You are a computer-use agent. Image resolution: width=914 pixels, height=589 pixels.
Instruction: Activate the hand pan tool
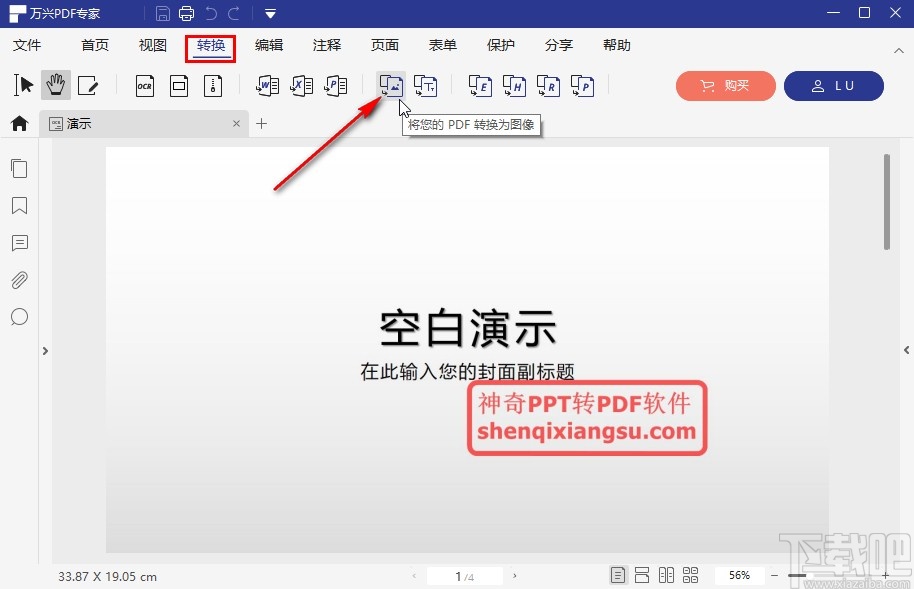pos(55,85)
